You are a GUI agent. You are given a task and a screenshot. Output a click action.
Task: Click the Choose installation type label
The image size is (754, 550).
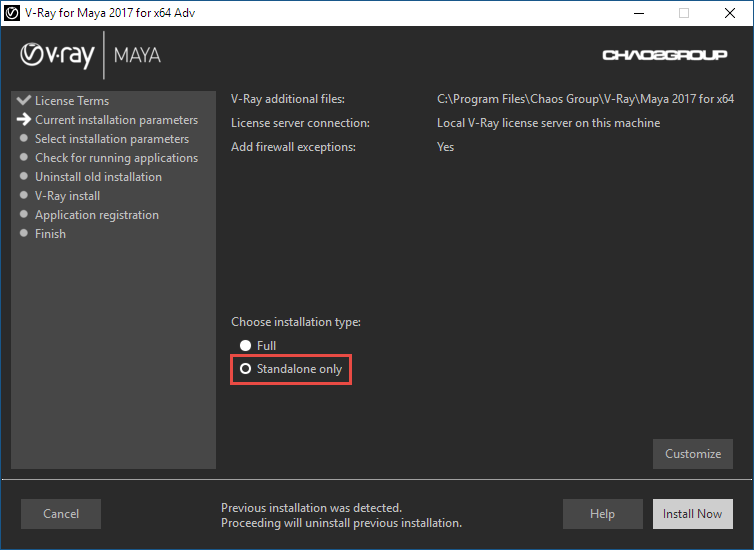tap(296, 322)
